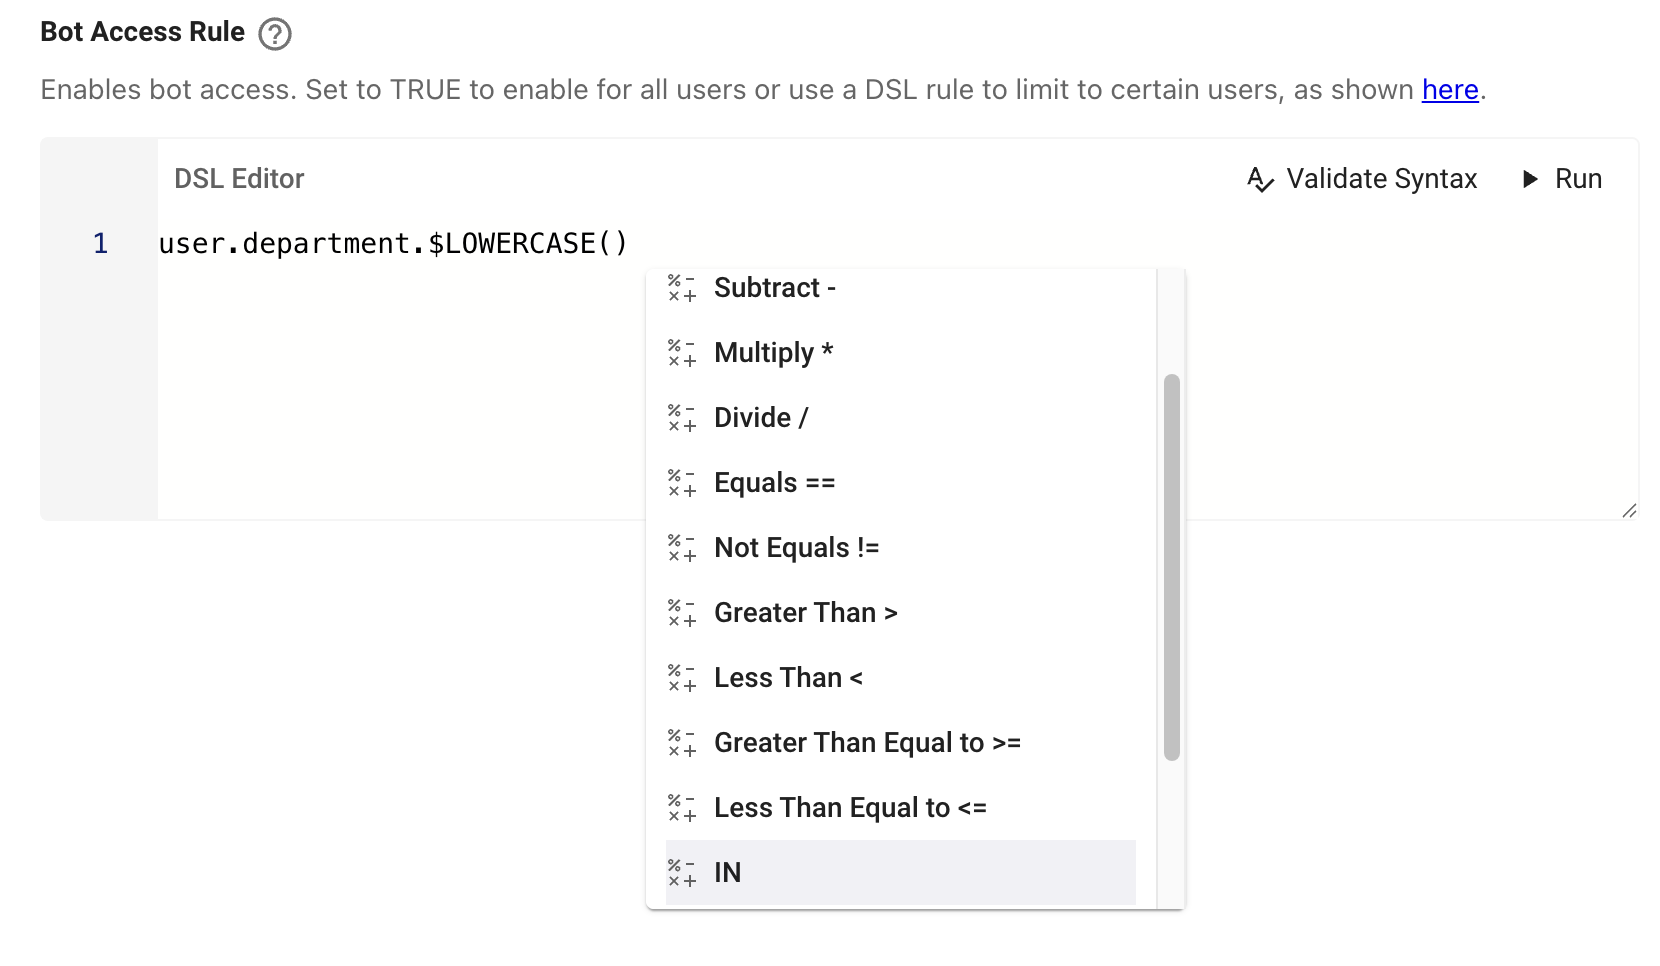
Task: Choose Less Than Equal to <= option
Action: 850,808
